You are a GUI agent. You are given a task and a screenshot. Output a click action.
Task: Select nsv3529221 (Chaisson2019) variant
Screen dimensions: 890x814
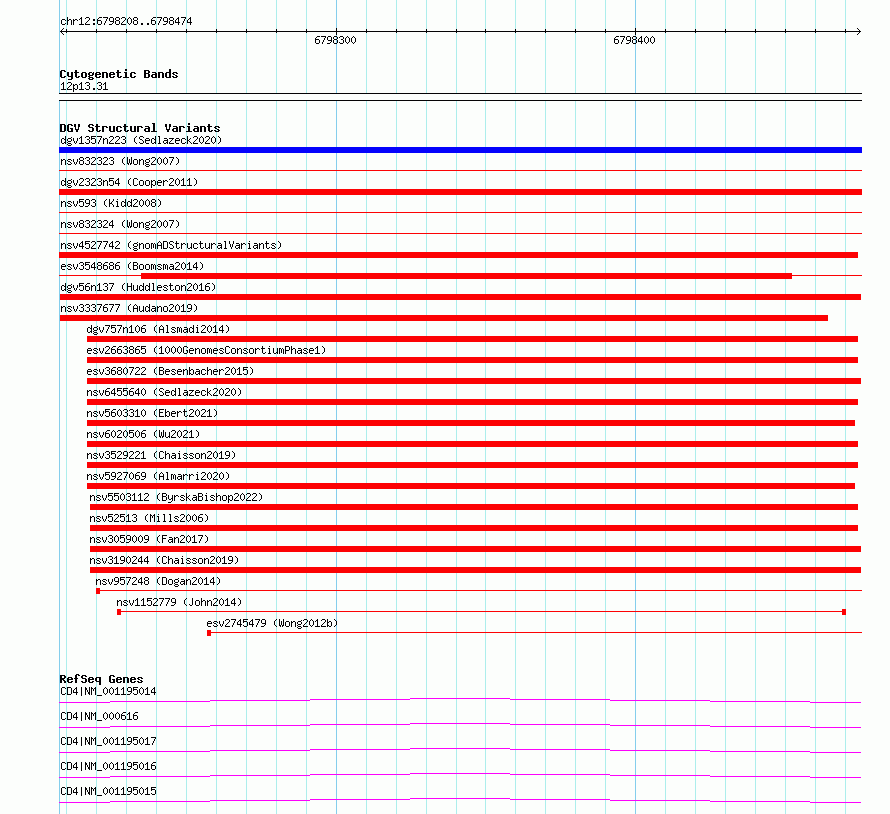tap(161, 455)
